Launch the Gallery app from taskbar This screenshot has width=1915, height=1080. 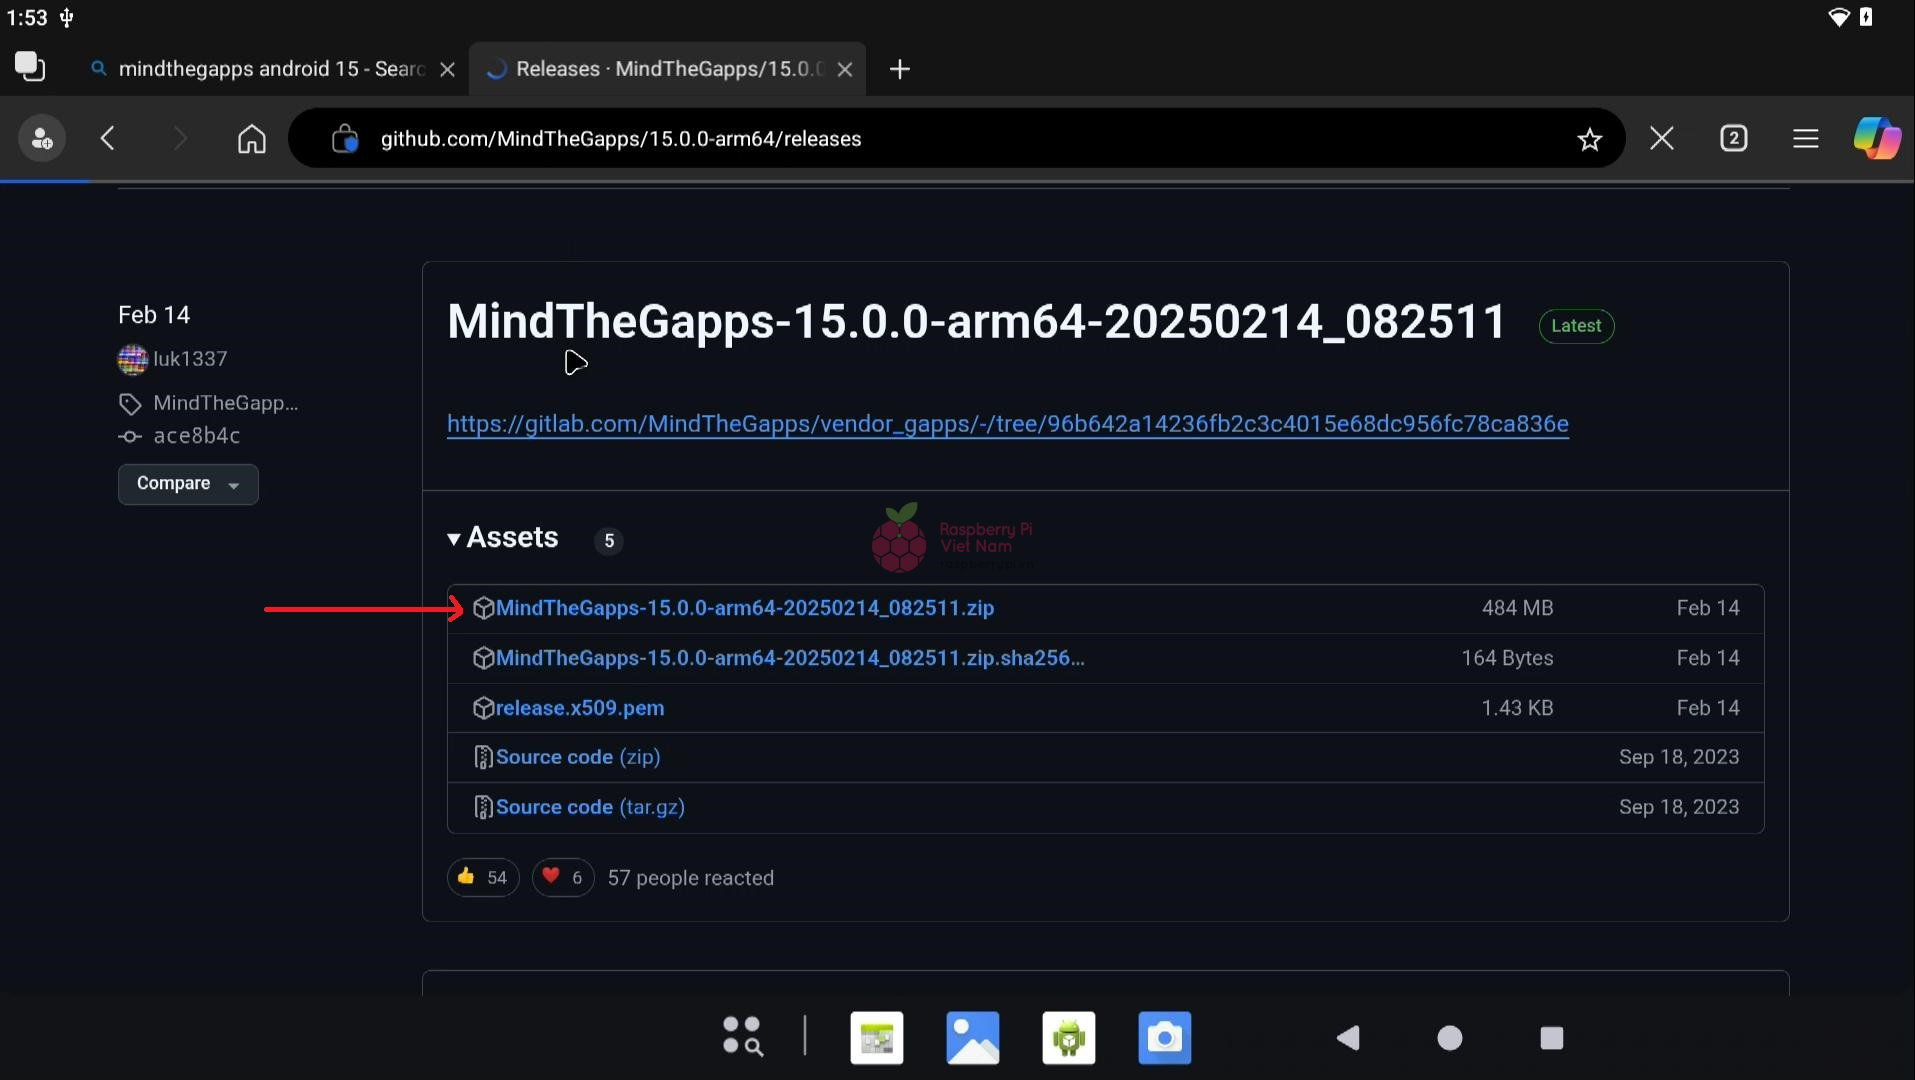click(x=973, y=1038)
